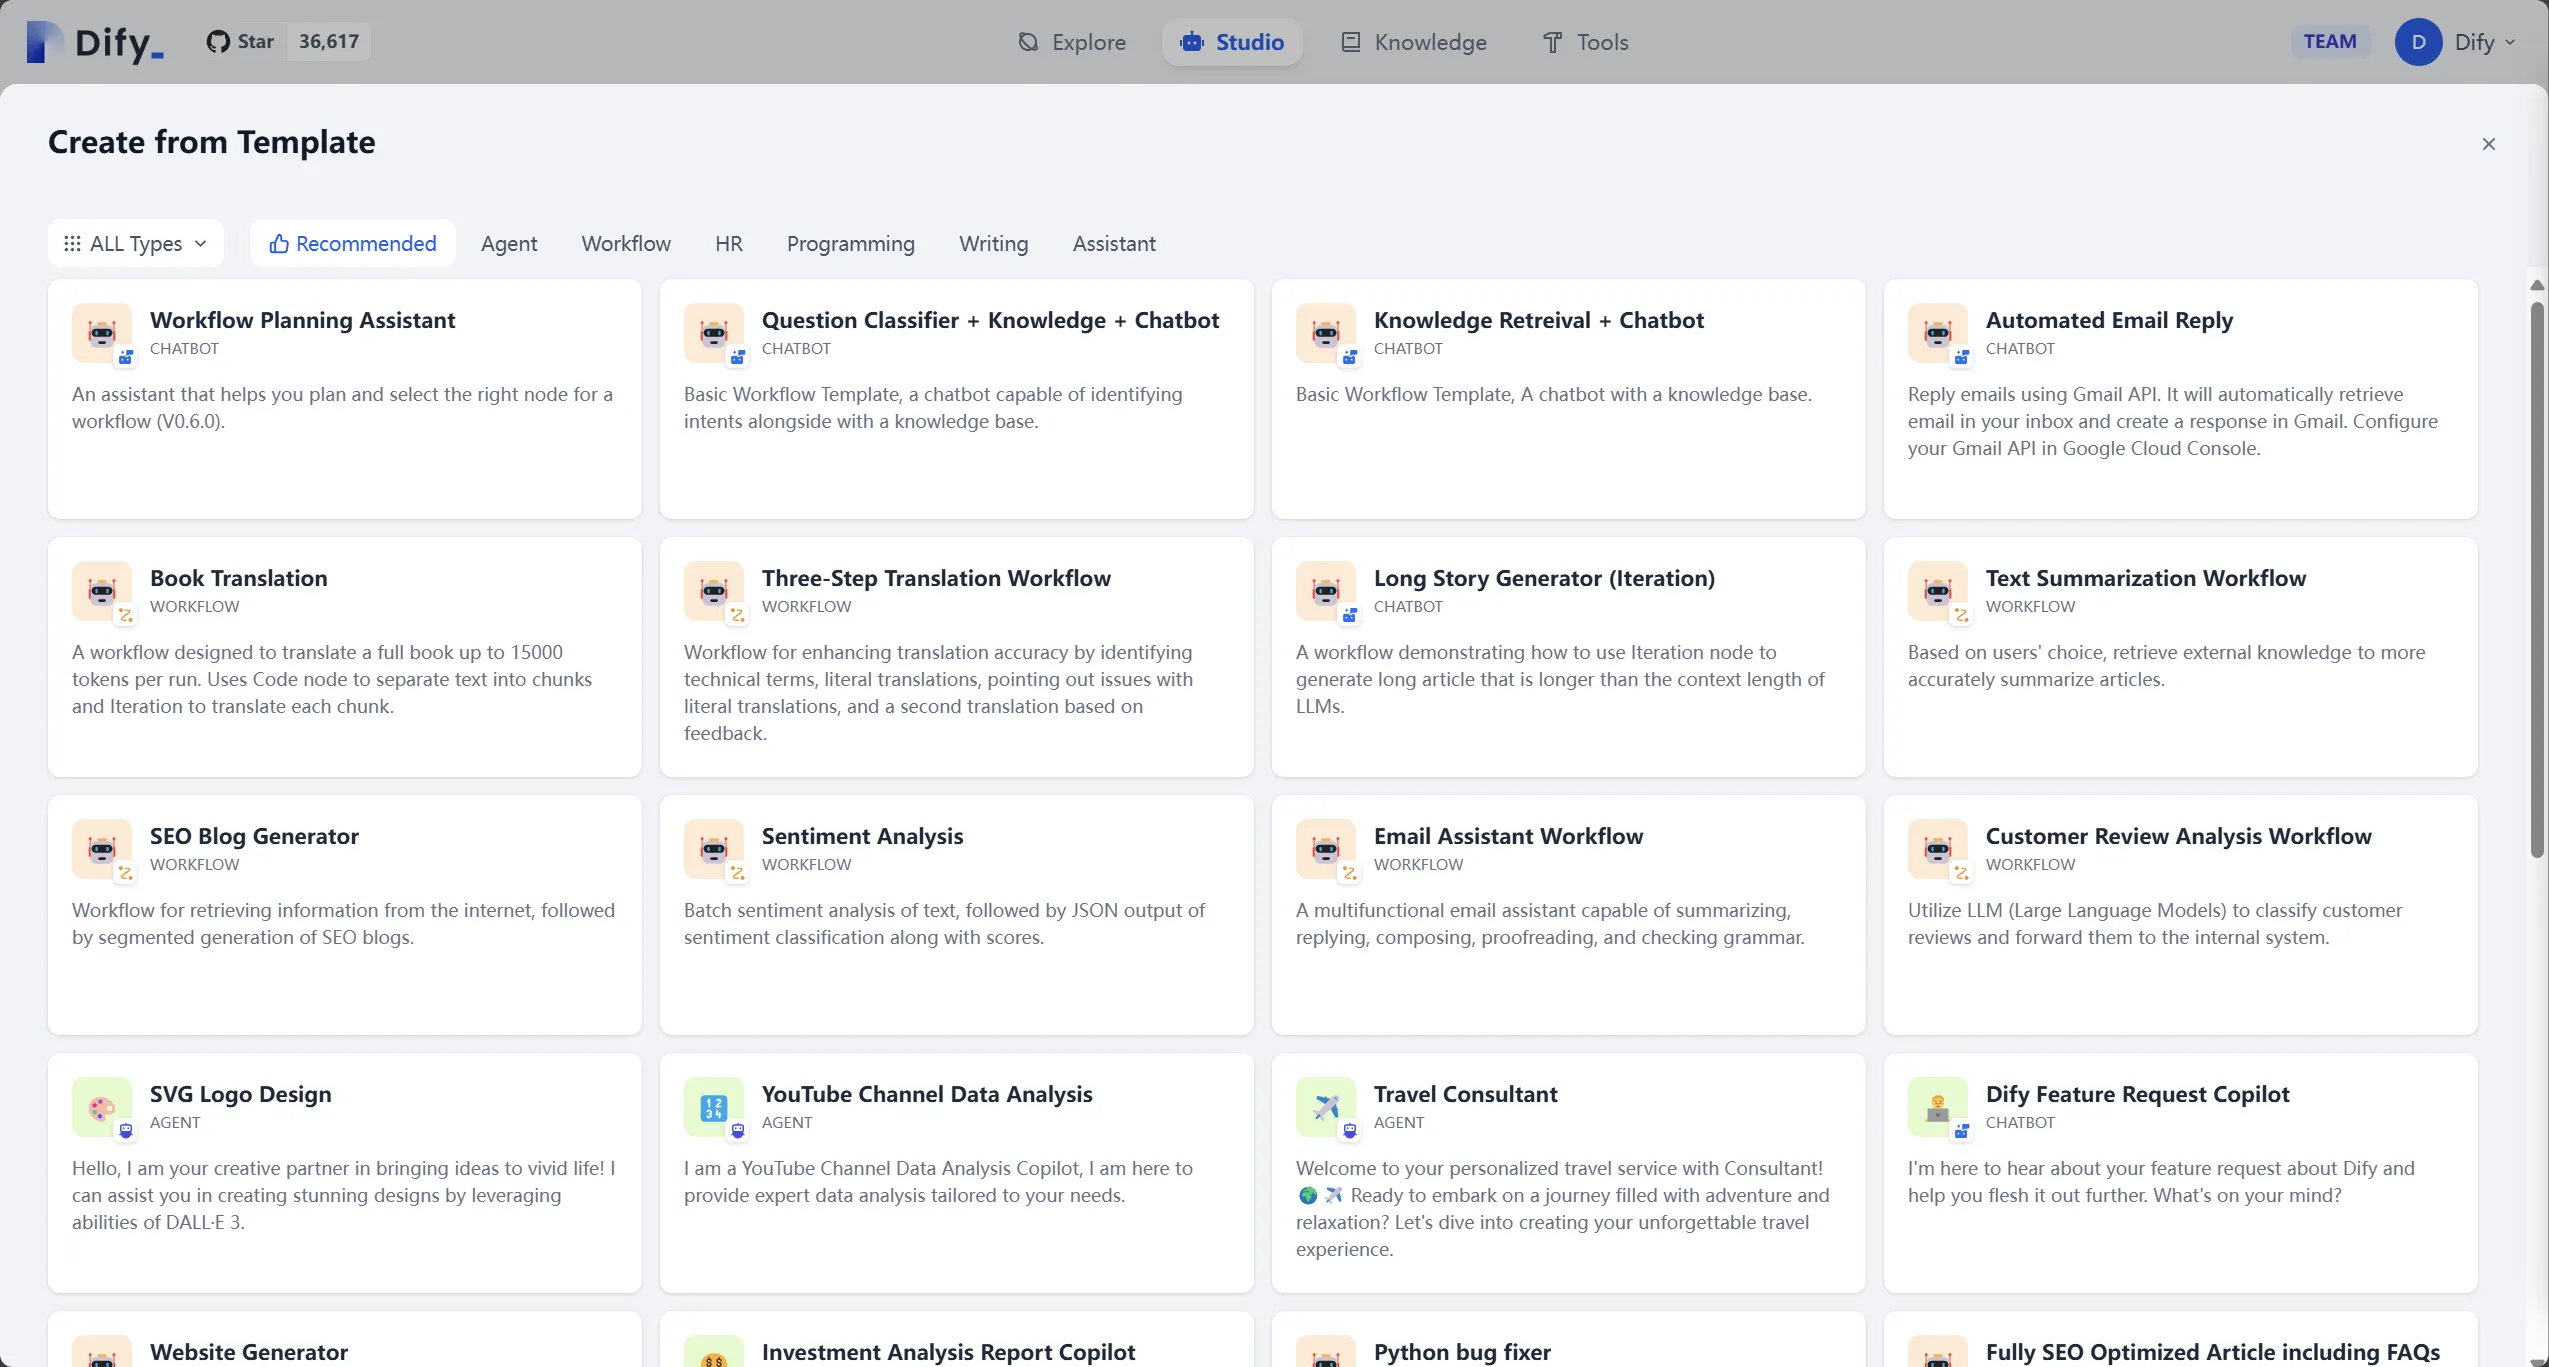Click the YouTube Channel Data Analysis icon

[x=713, y=1107]
